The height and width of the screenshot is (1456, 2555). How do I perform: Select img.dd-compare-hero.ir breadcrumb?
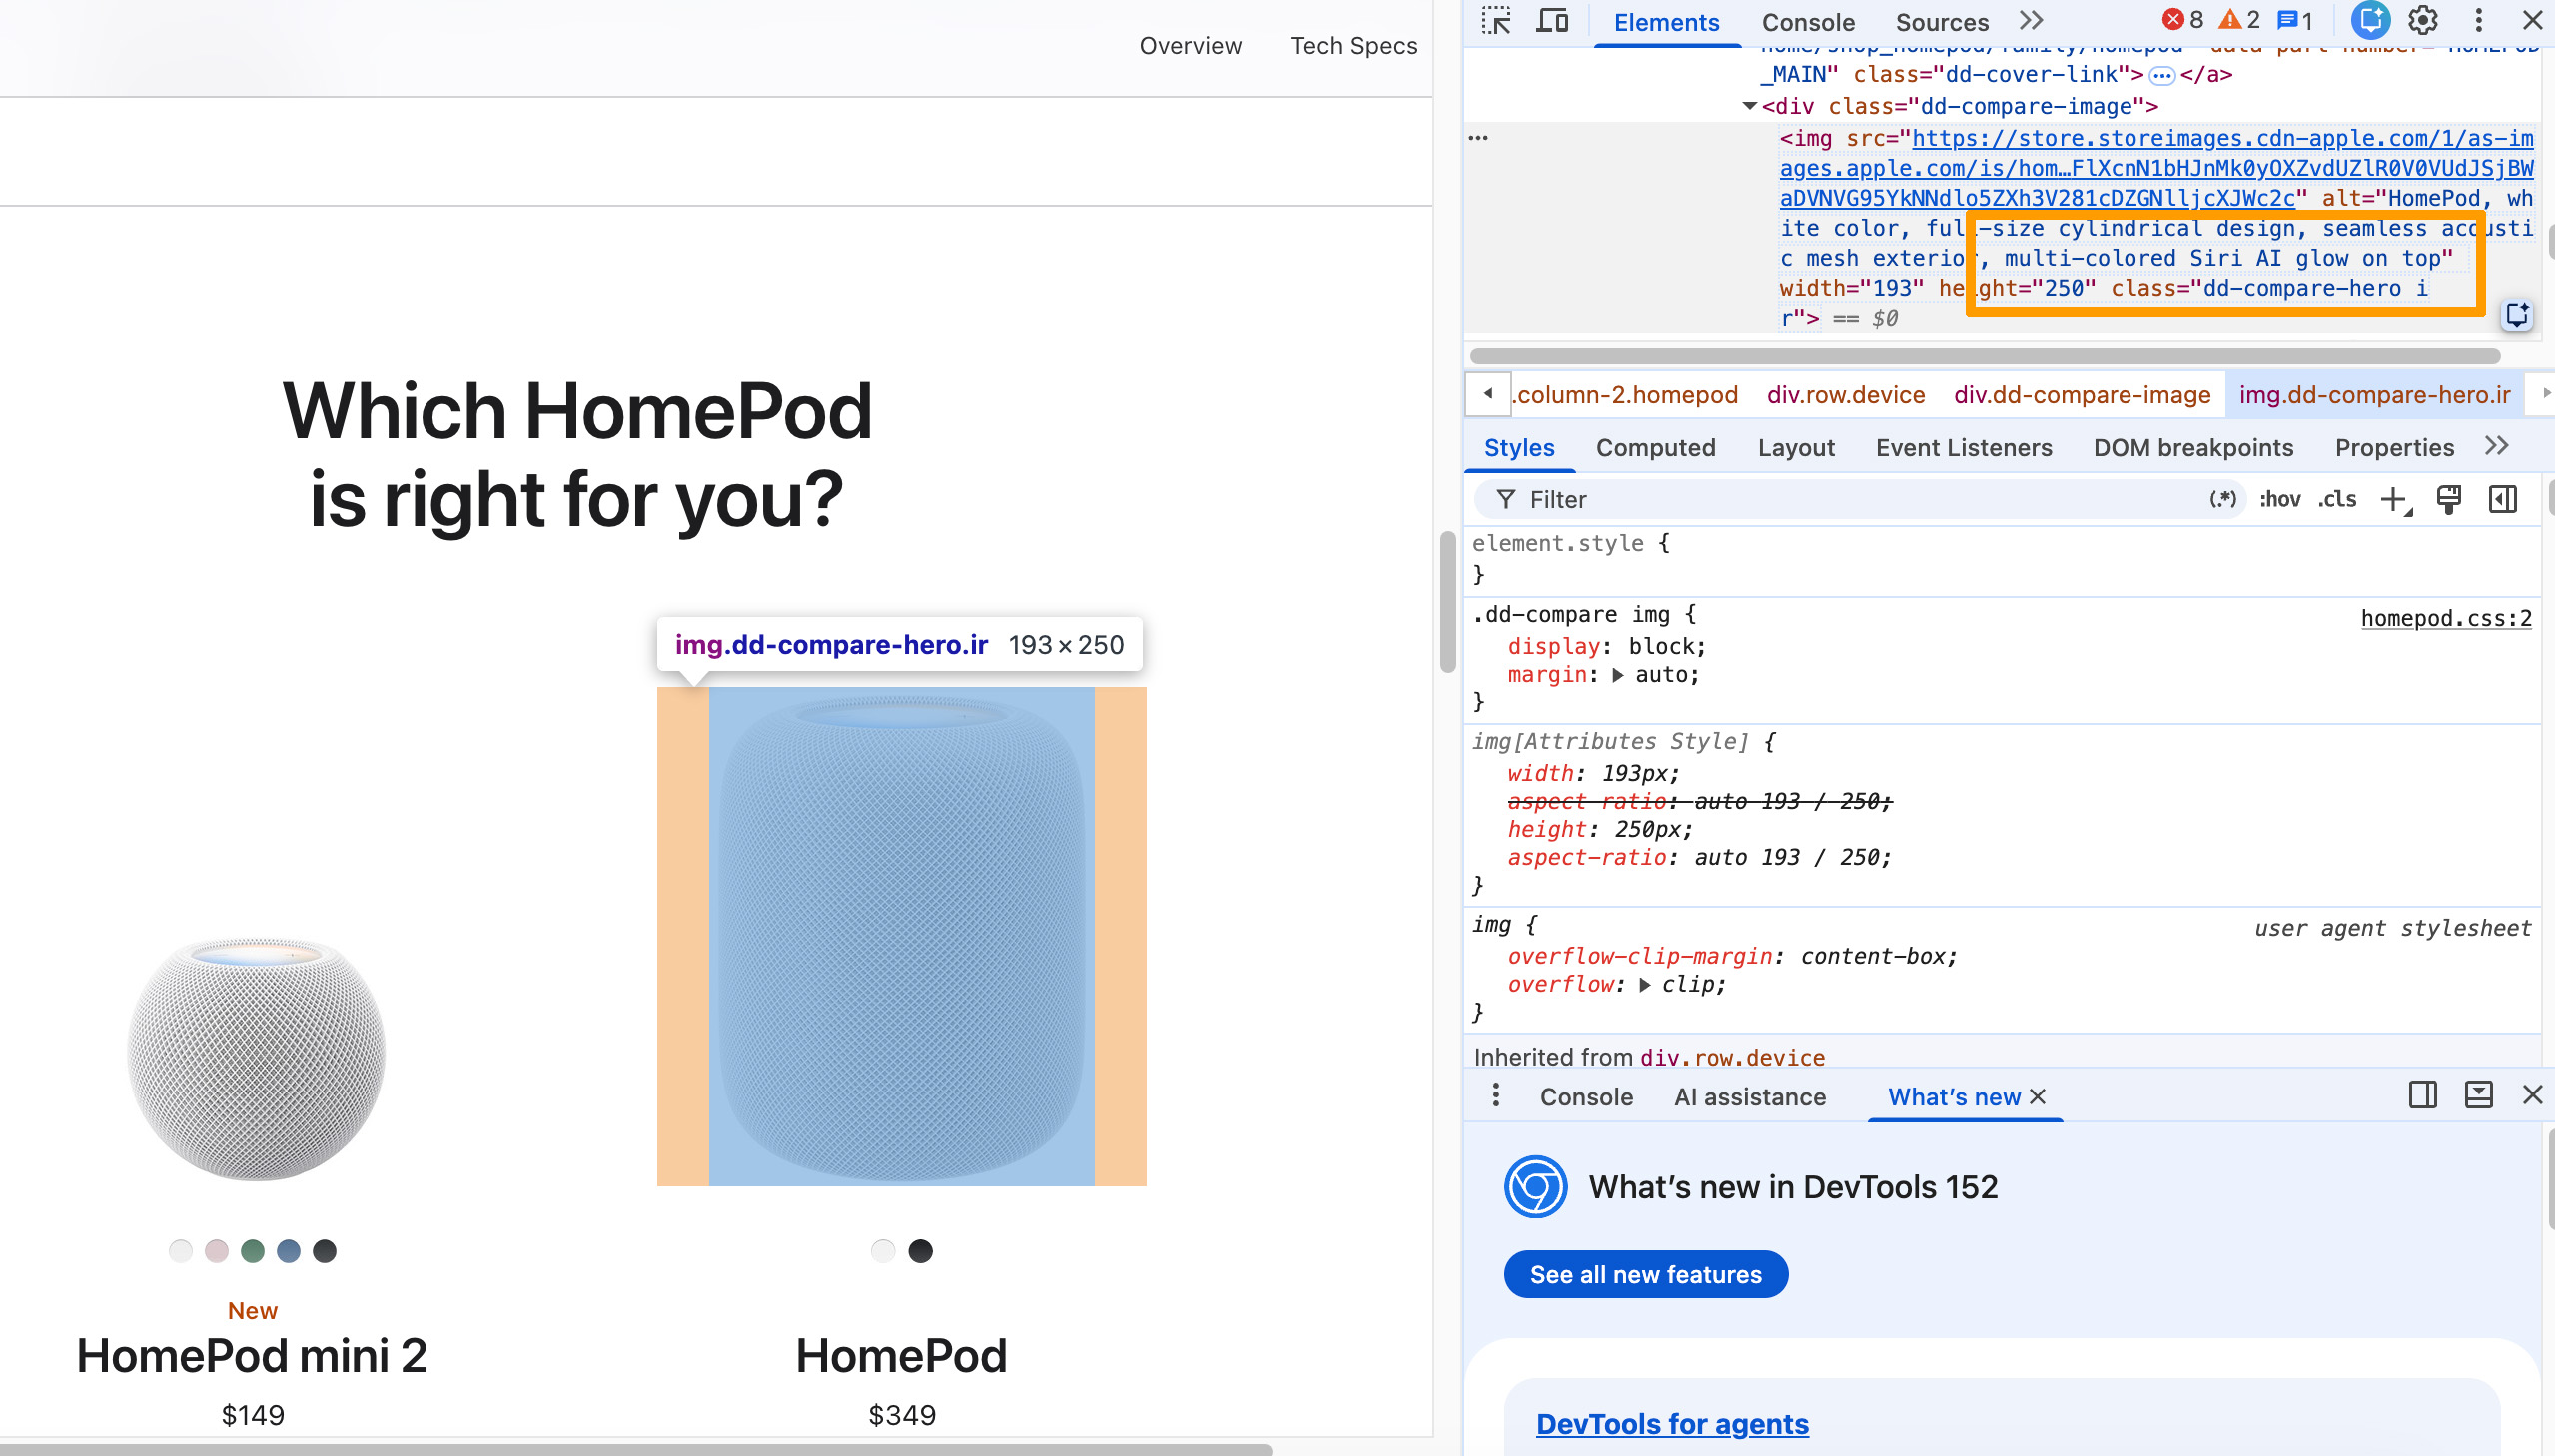tap(2374, 395)
